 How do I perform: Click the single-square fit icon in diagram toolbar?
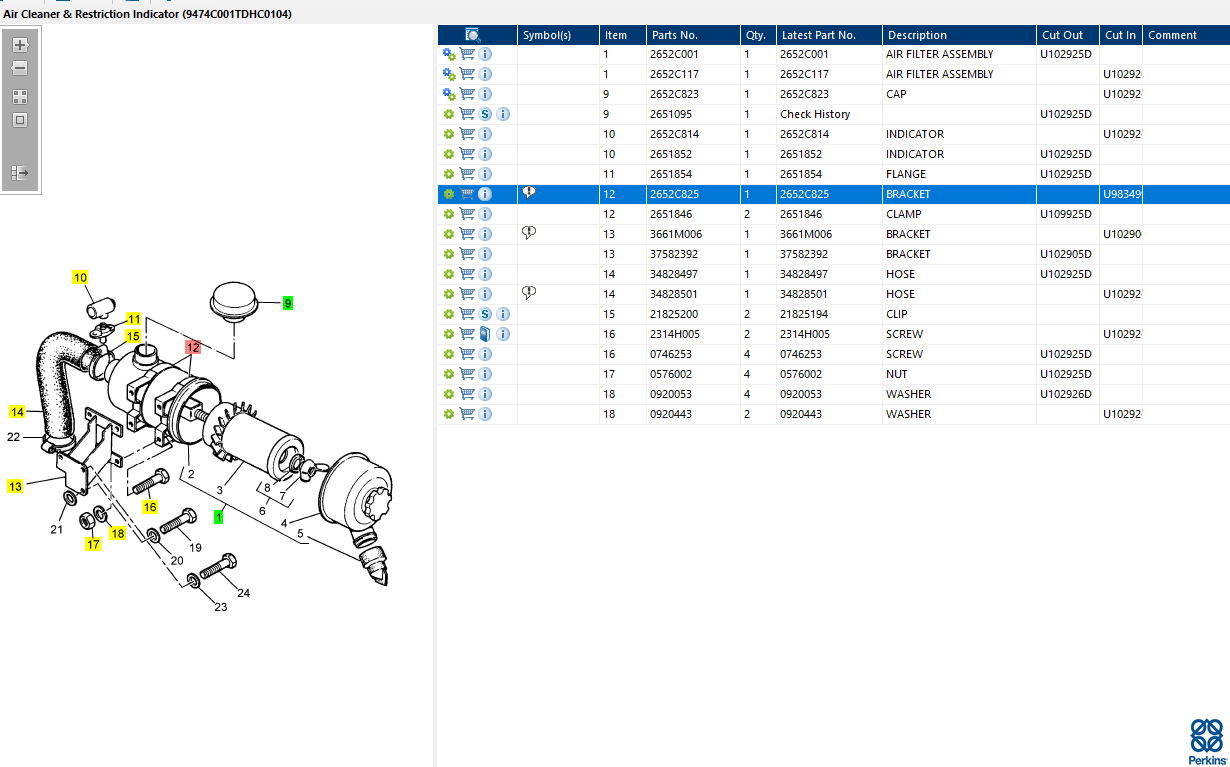point(20,120)
